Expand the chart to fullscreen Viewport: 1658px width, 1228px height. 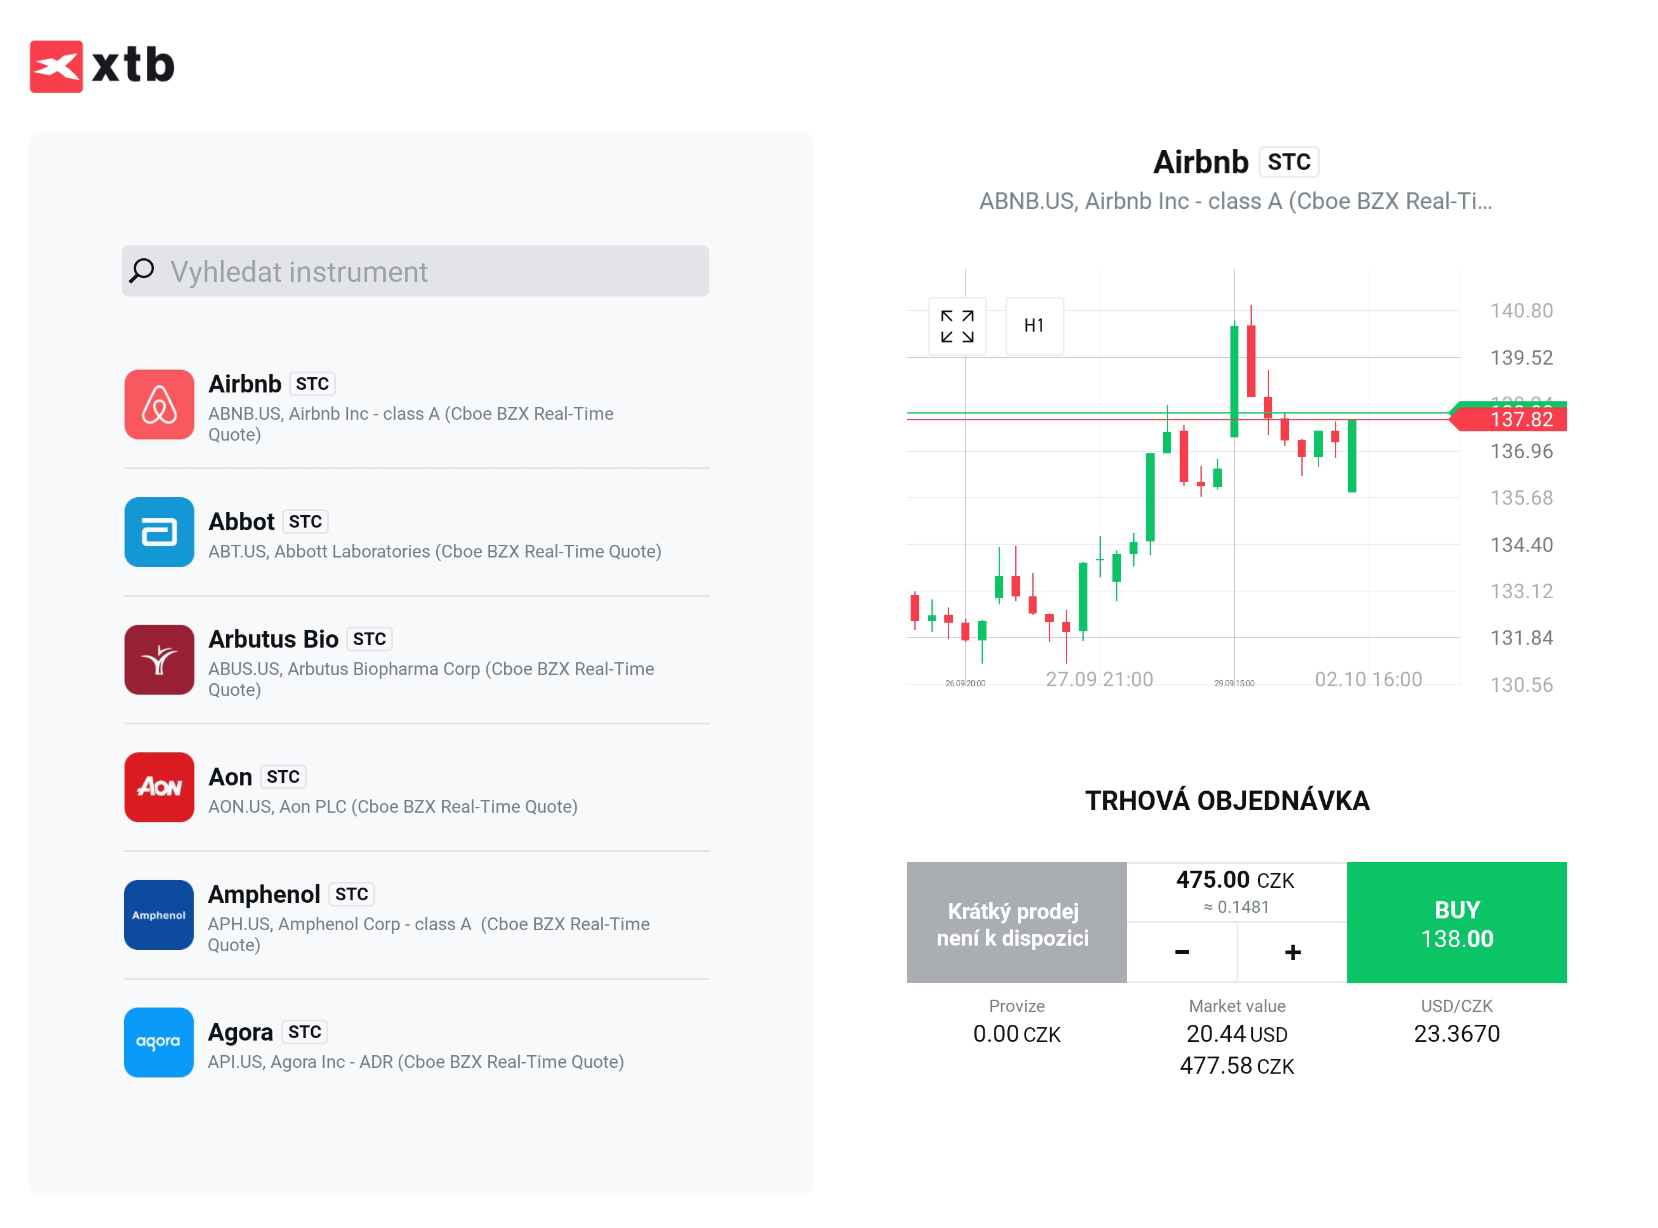pos(957,326)
